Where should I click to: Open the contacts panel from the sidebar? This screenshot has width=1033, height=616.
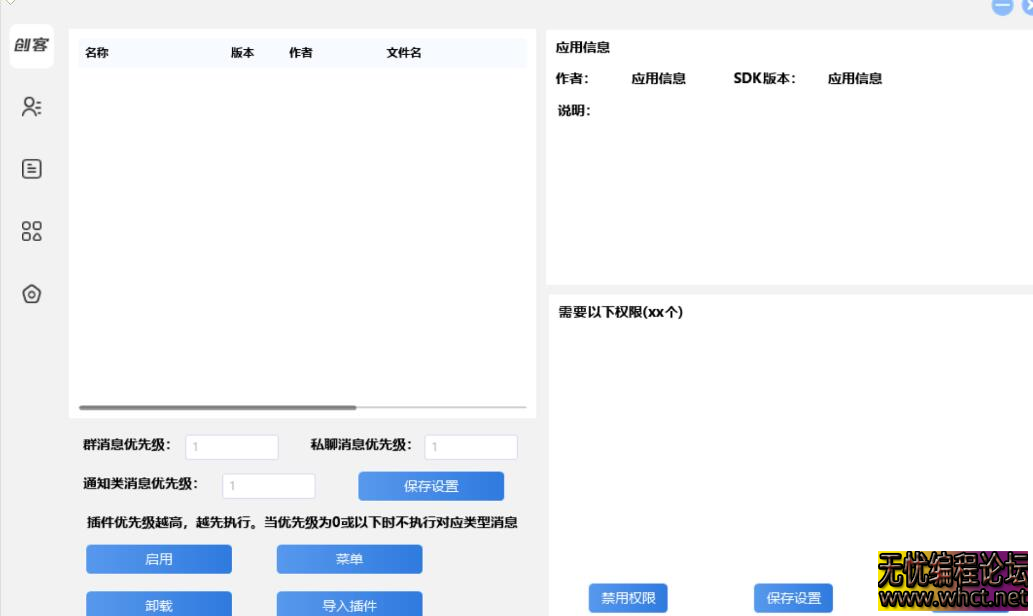pos(31,107)
